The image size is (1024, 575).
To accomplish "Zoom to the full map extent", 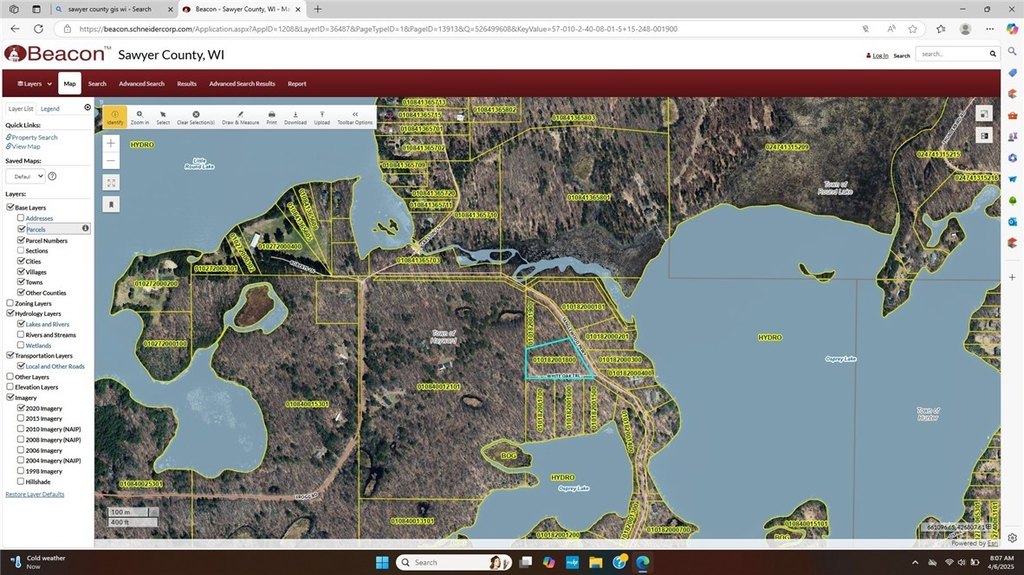I will pyautogui.click(x=111, y=182).
